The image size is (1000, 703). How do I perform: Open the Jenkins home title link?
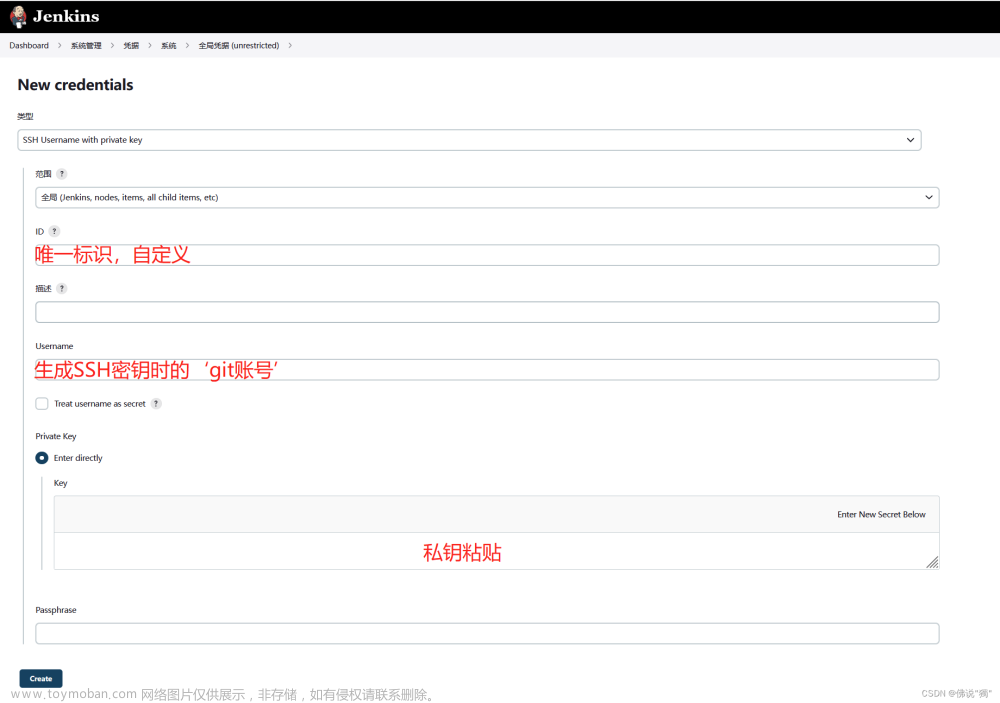coord(66,17)
